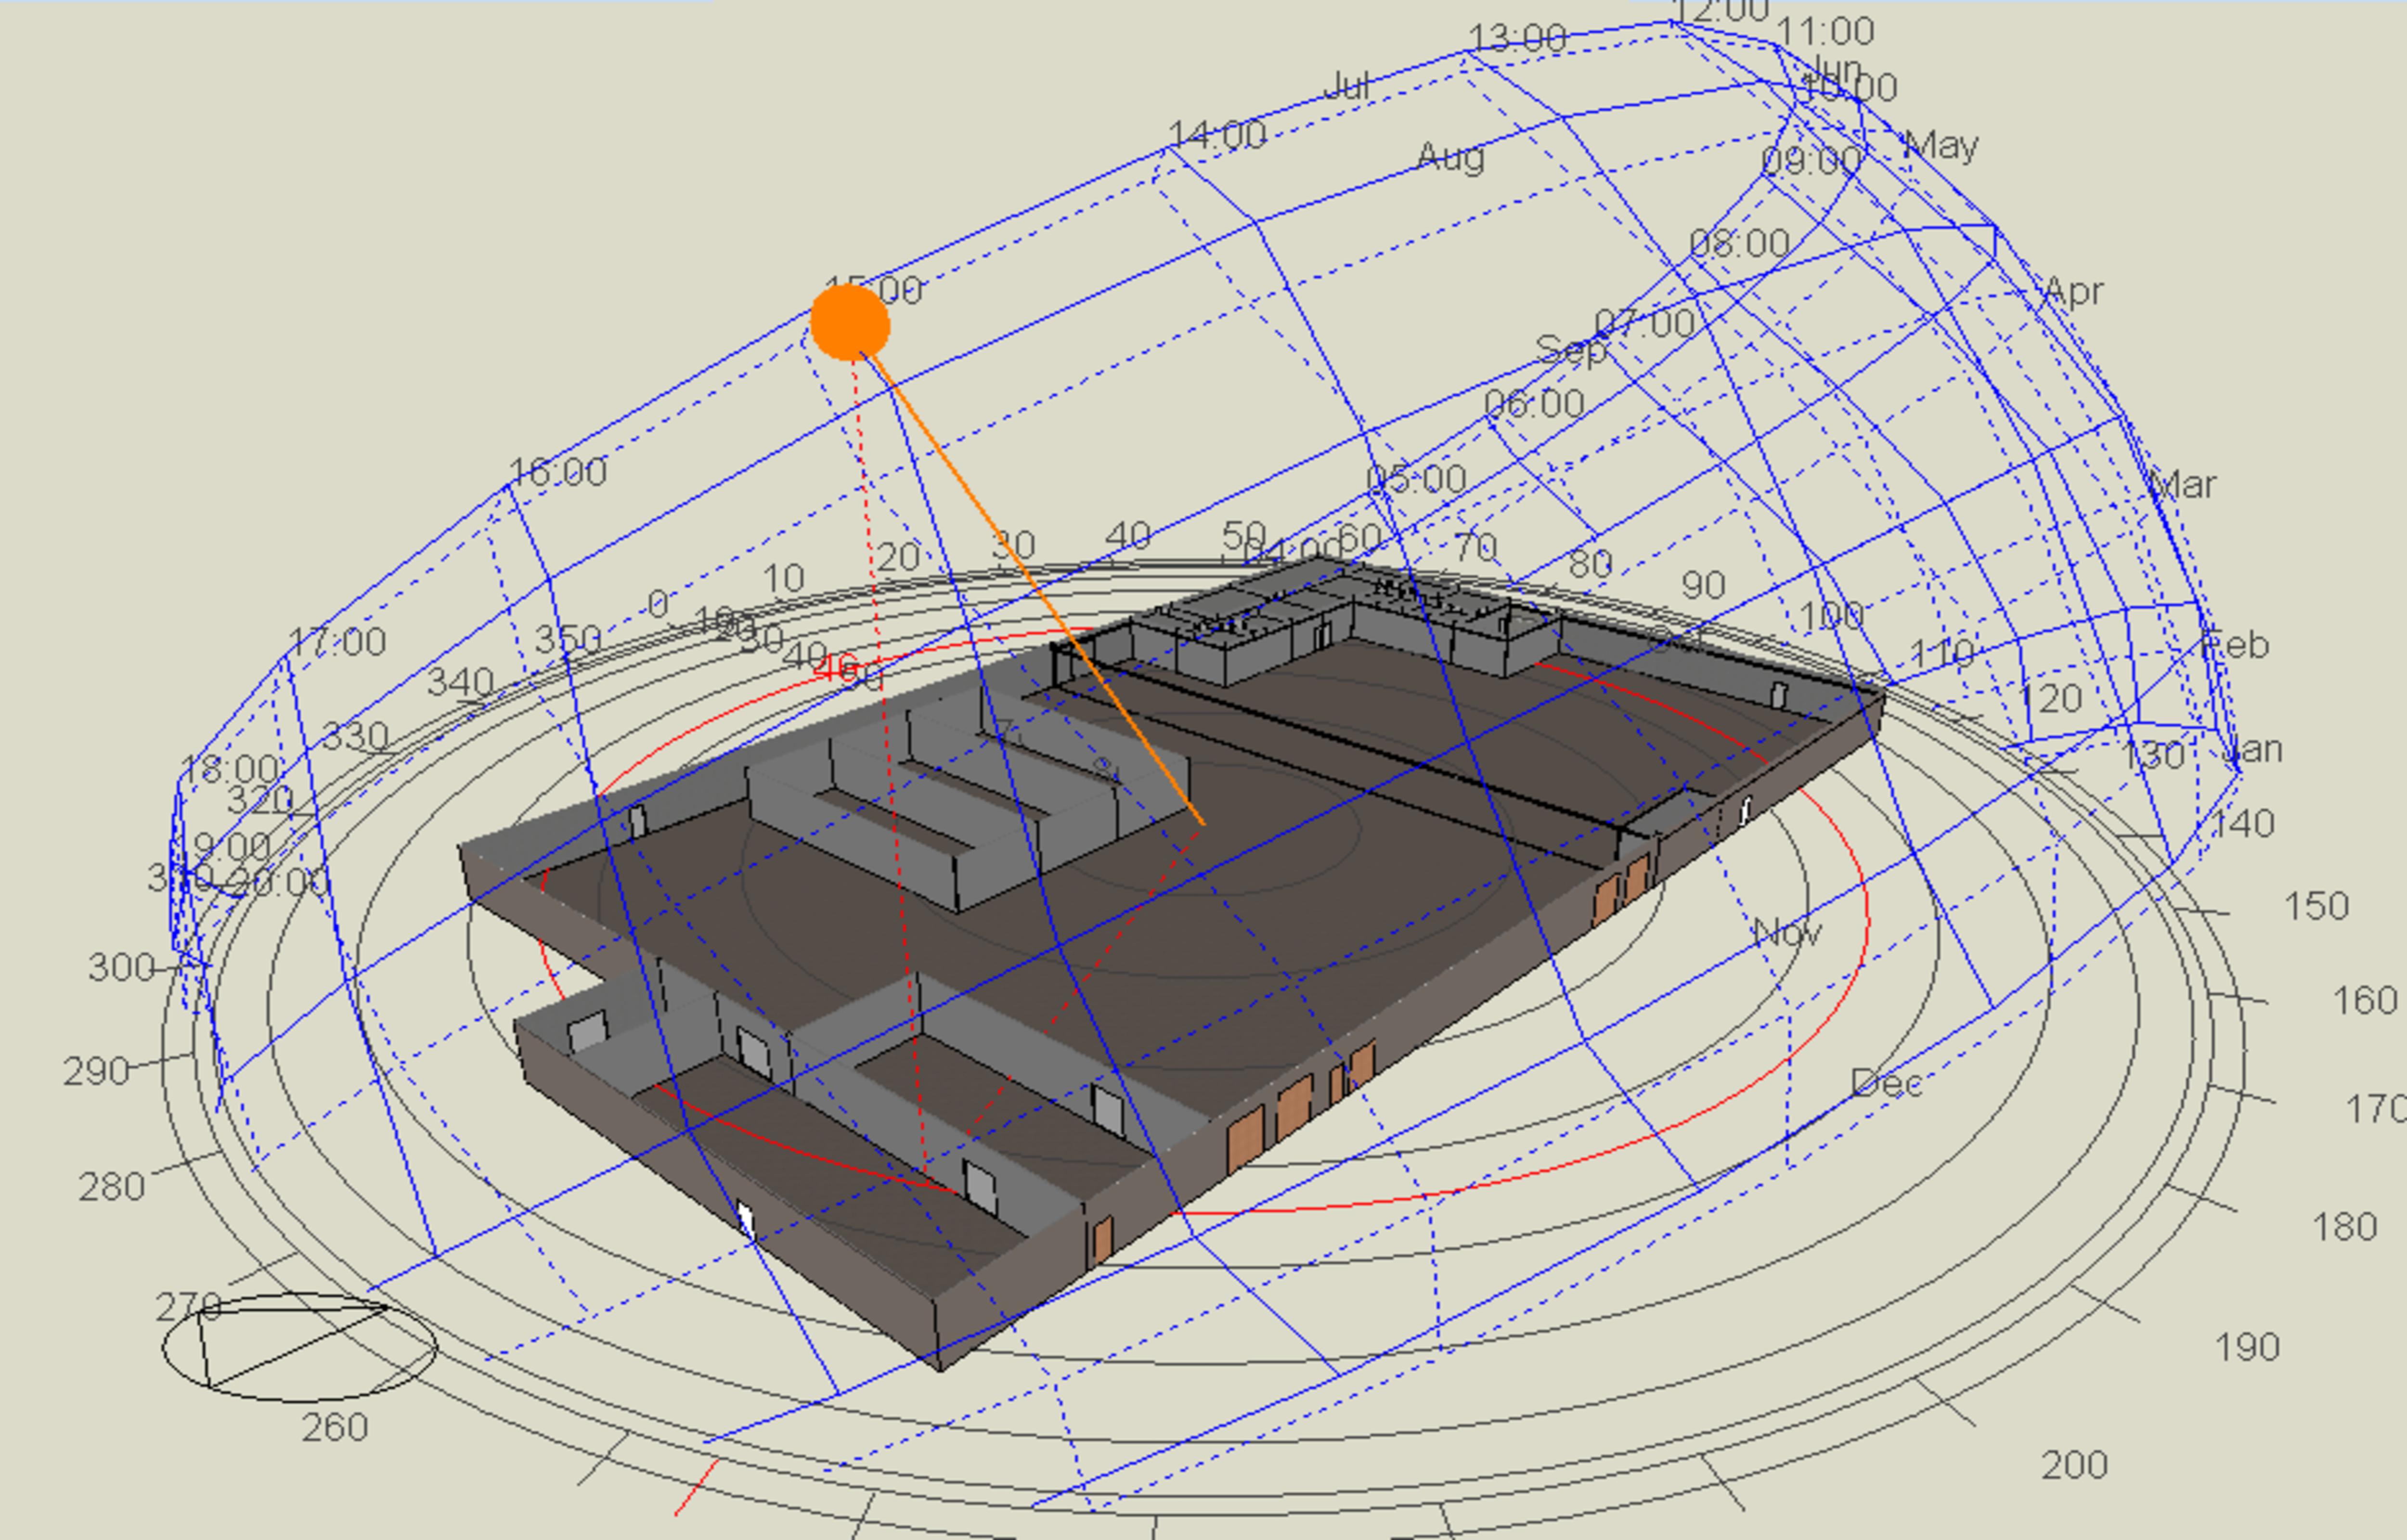Click the 200 azimuth label
The image size is (2407, 1540).
2074,1465
